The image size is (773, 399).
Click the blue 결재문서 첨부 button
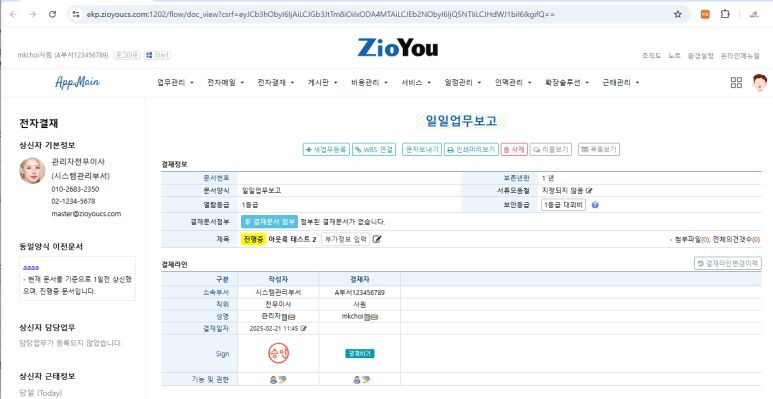(x=270, y=222)
